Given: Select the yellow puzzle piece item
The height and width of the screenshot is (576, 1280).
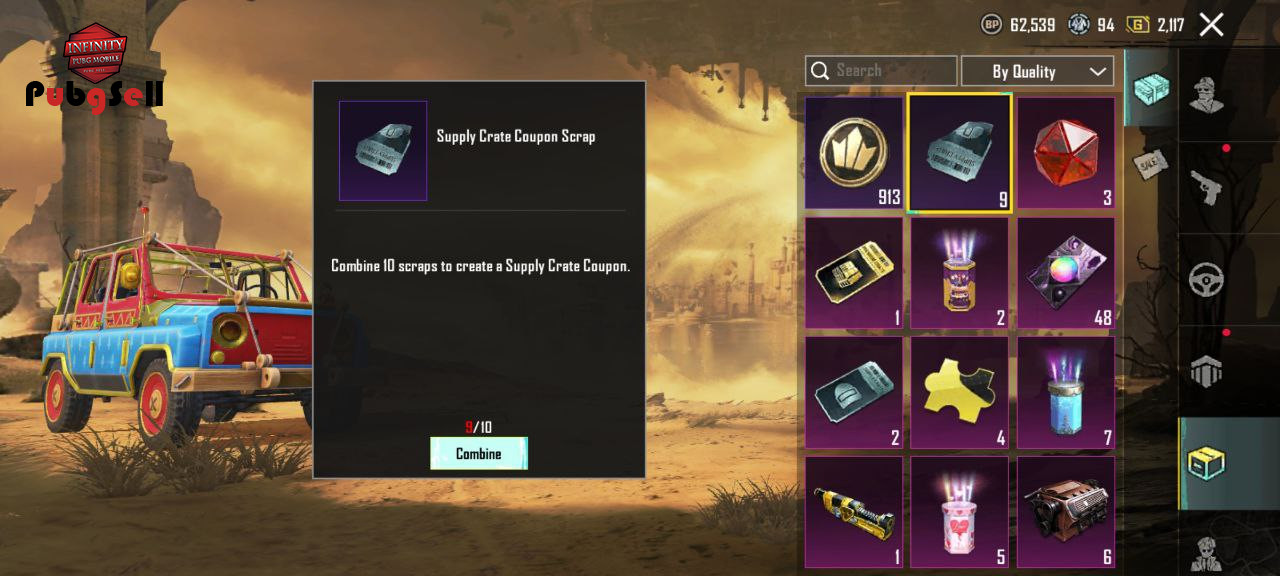Looking at the screenshot, I should (959, 393).
